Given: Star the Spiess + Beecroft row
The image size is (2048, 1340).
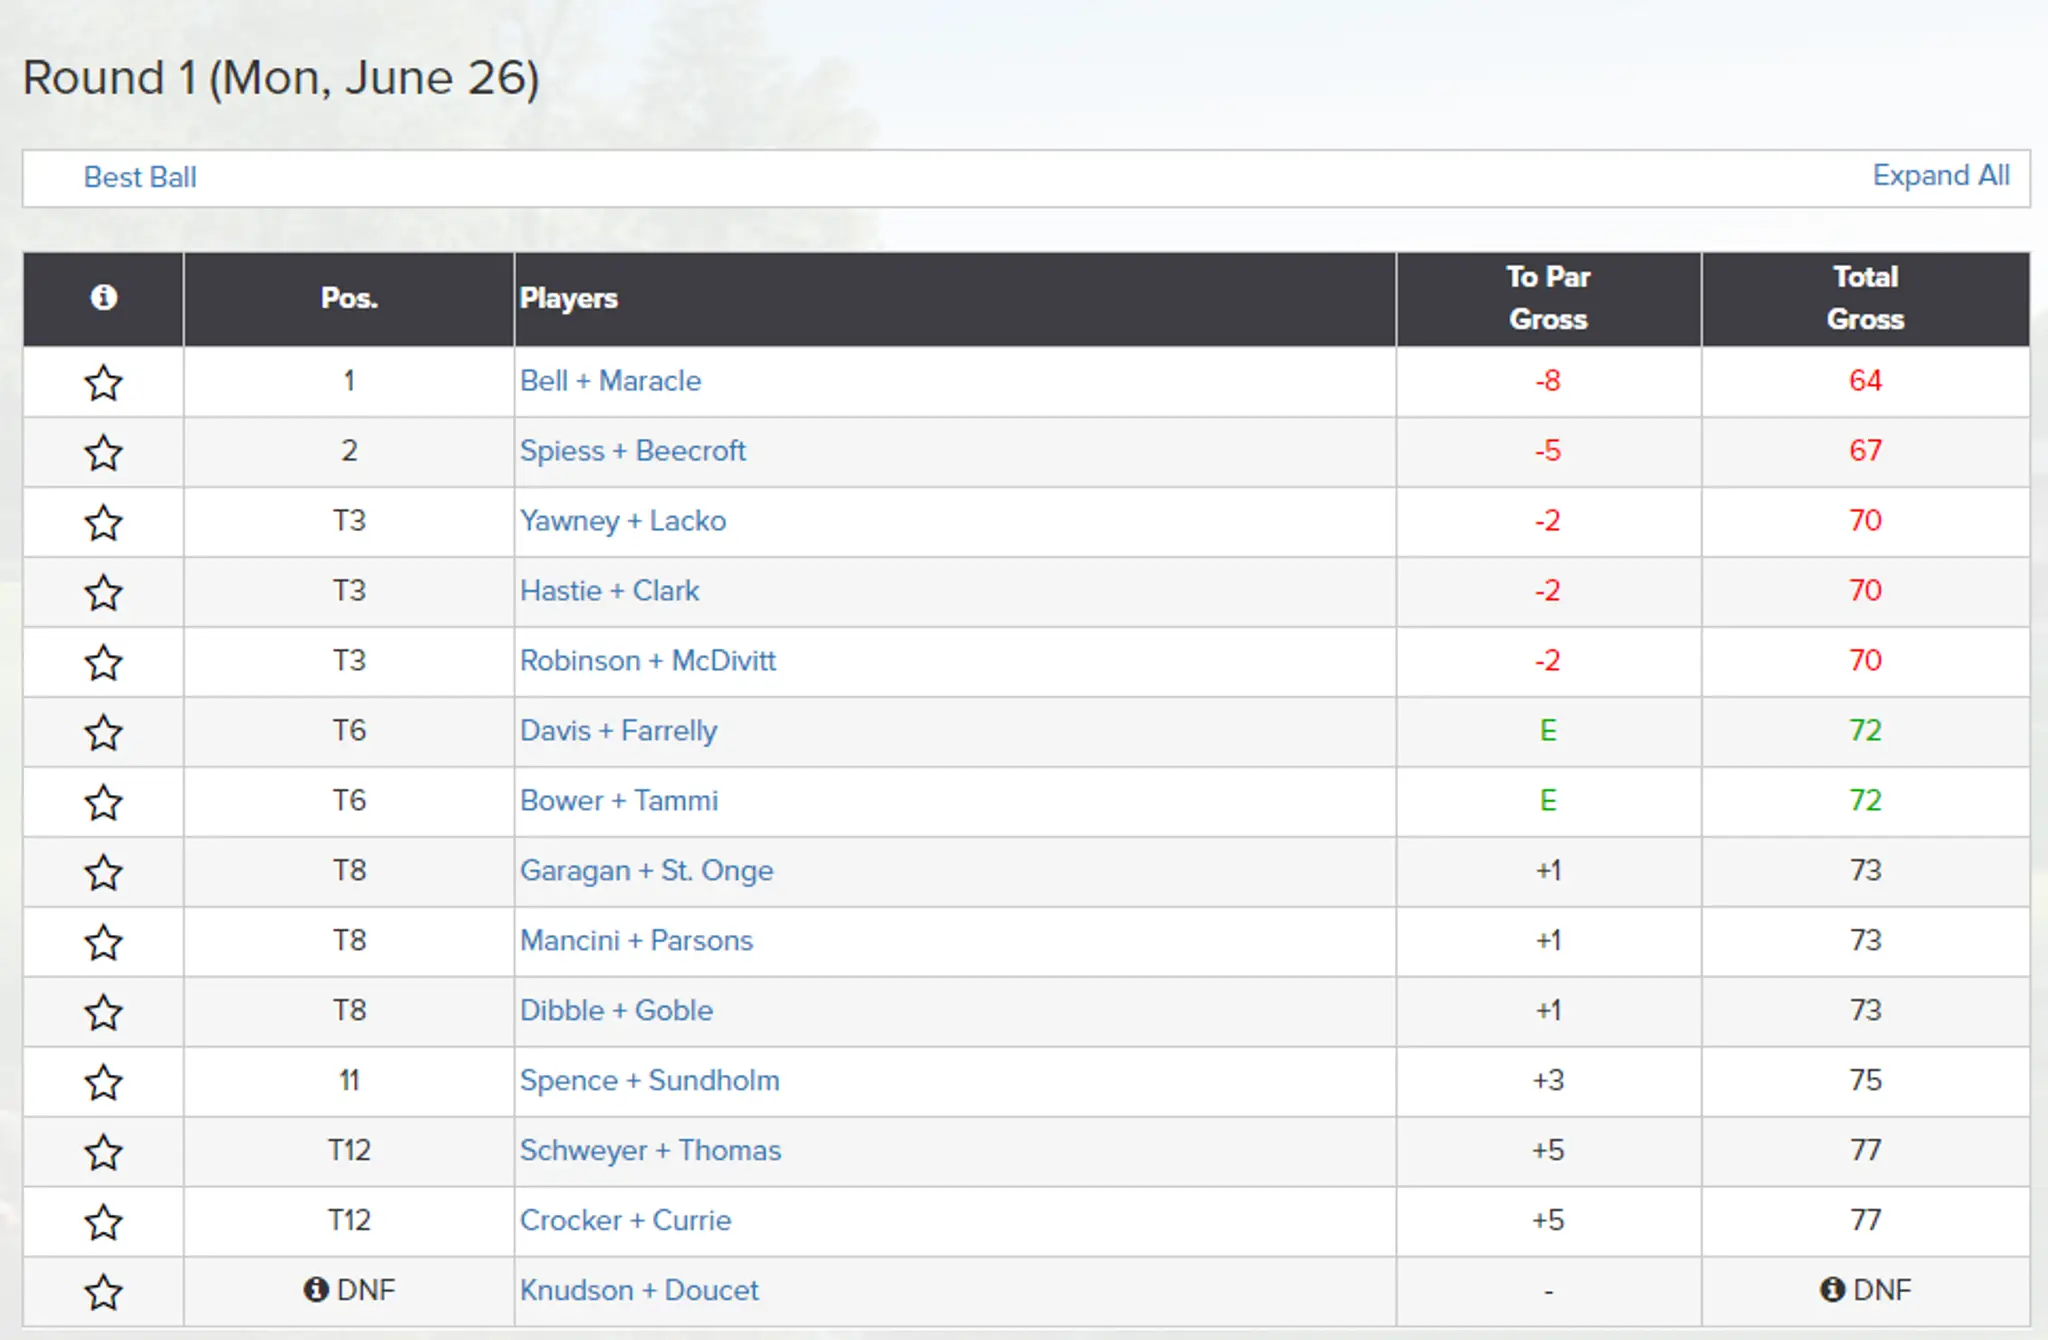Looking at the screenshot, I should pyautogui.click(x=104, y=451).
